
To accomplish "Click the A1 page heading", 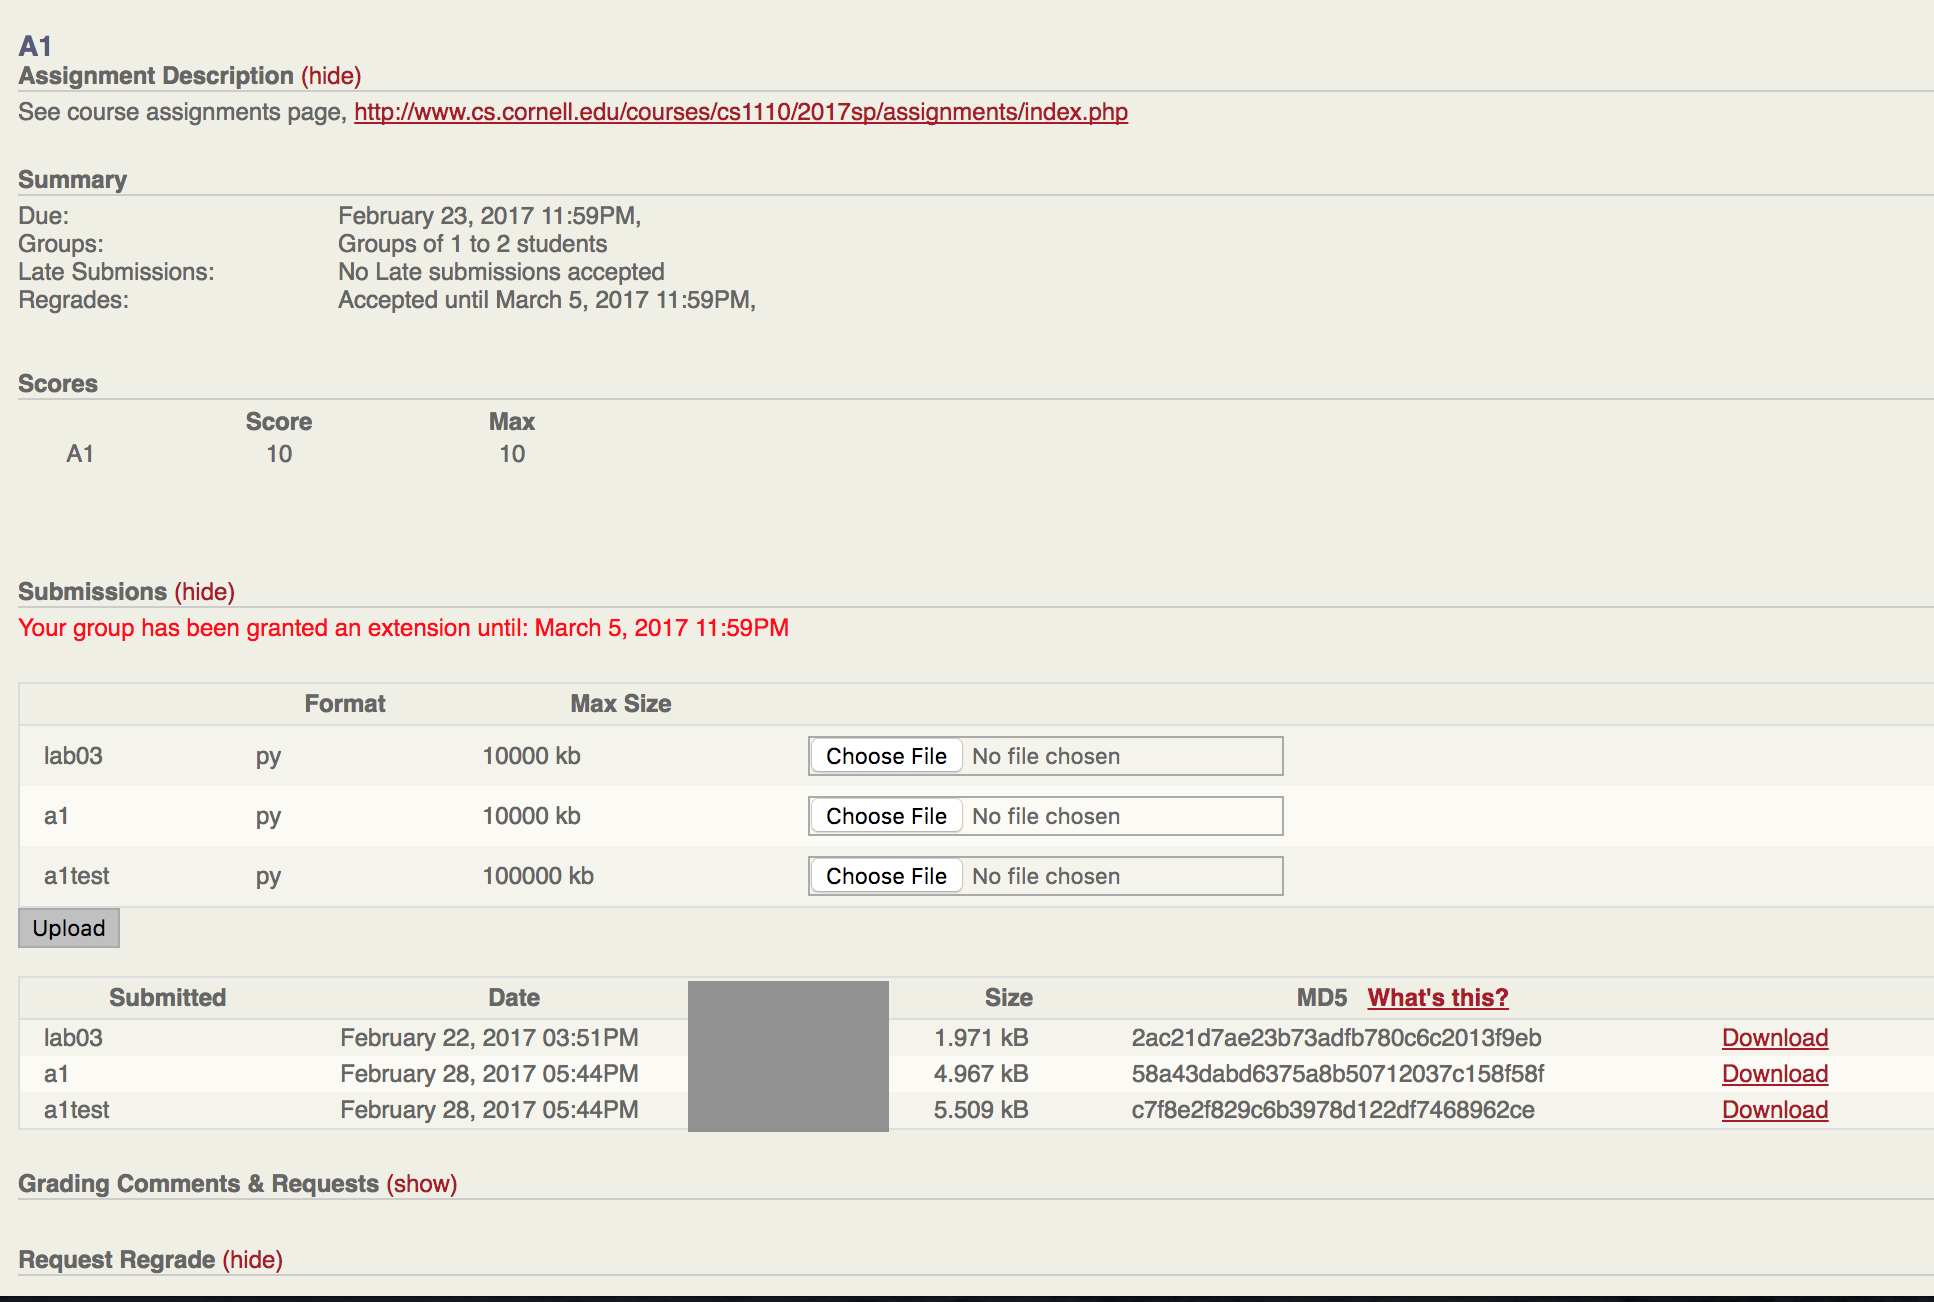I will [x=35, y=46].
